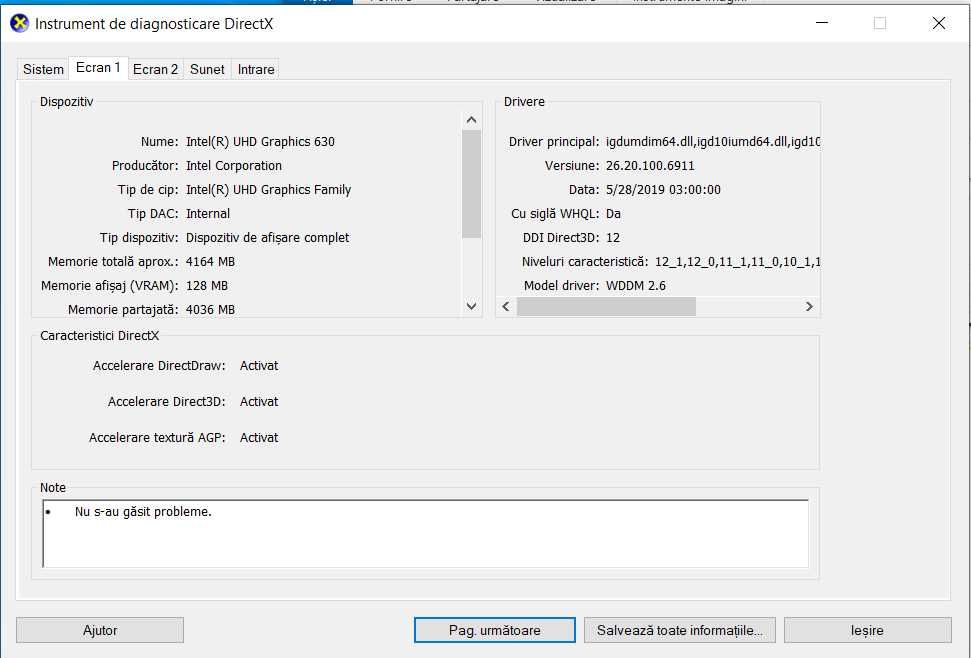Click driver model value WDDM 2.6
The height and width of the screenshot is (658, 971).
click(x=636, y=286)
